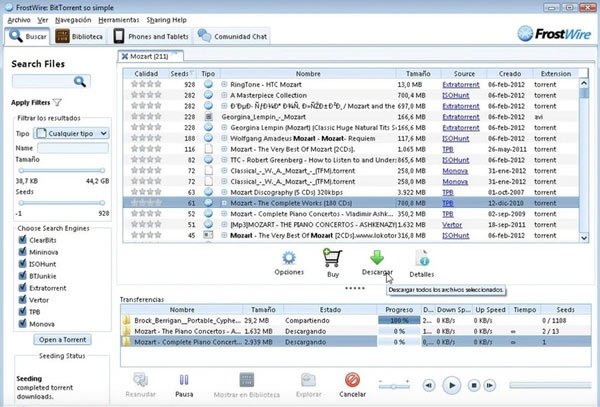Click the star rating of A Masterpiece Collection
The height and width of the screenshot is (407, 600).
coord(146,95)
